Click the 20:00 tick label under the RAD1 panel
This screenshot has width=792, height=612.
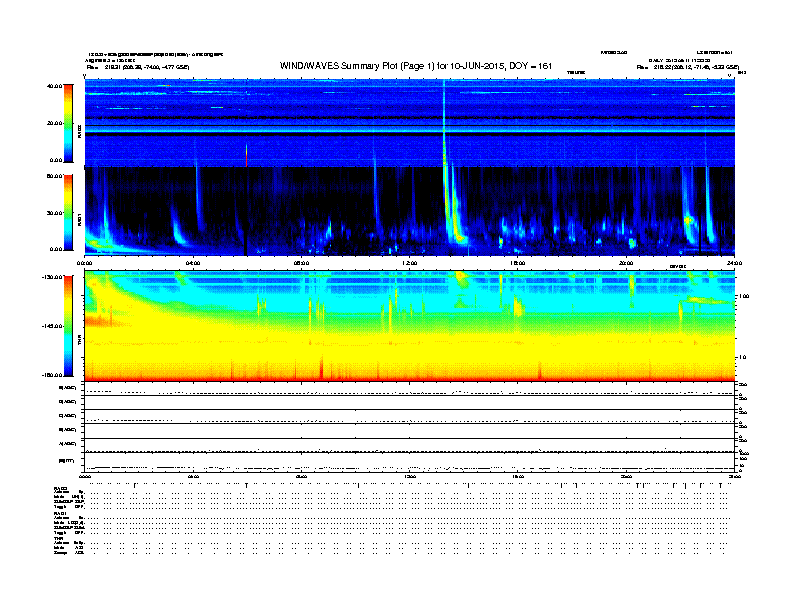pyautogui.click(x=626, y=263)
